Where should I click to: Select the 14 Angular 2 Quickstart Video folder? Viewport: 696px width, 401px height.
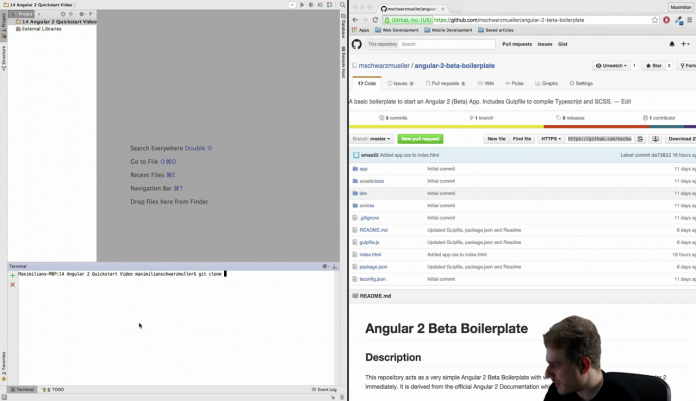tap(56, 21)
